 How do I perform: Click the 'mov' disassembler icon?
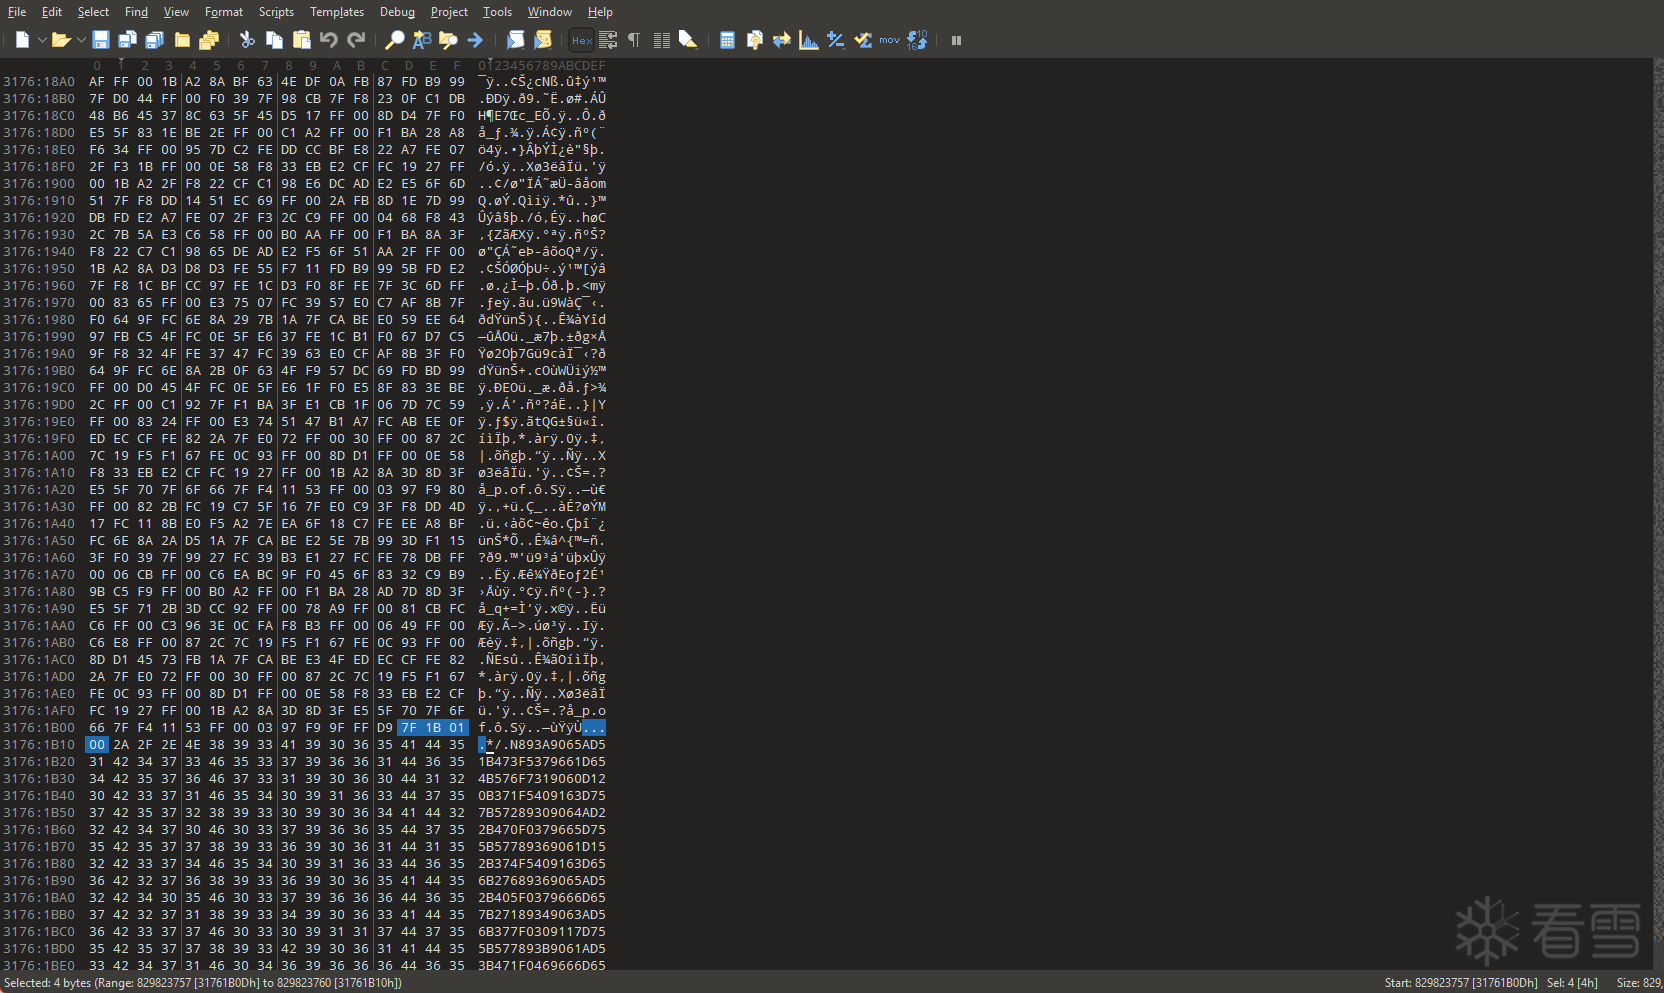point(890,40)
